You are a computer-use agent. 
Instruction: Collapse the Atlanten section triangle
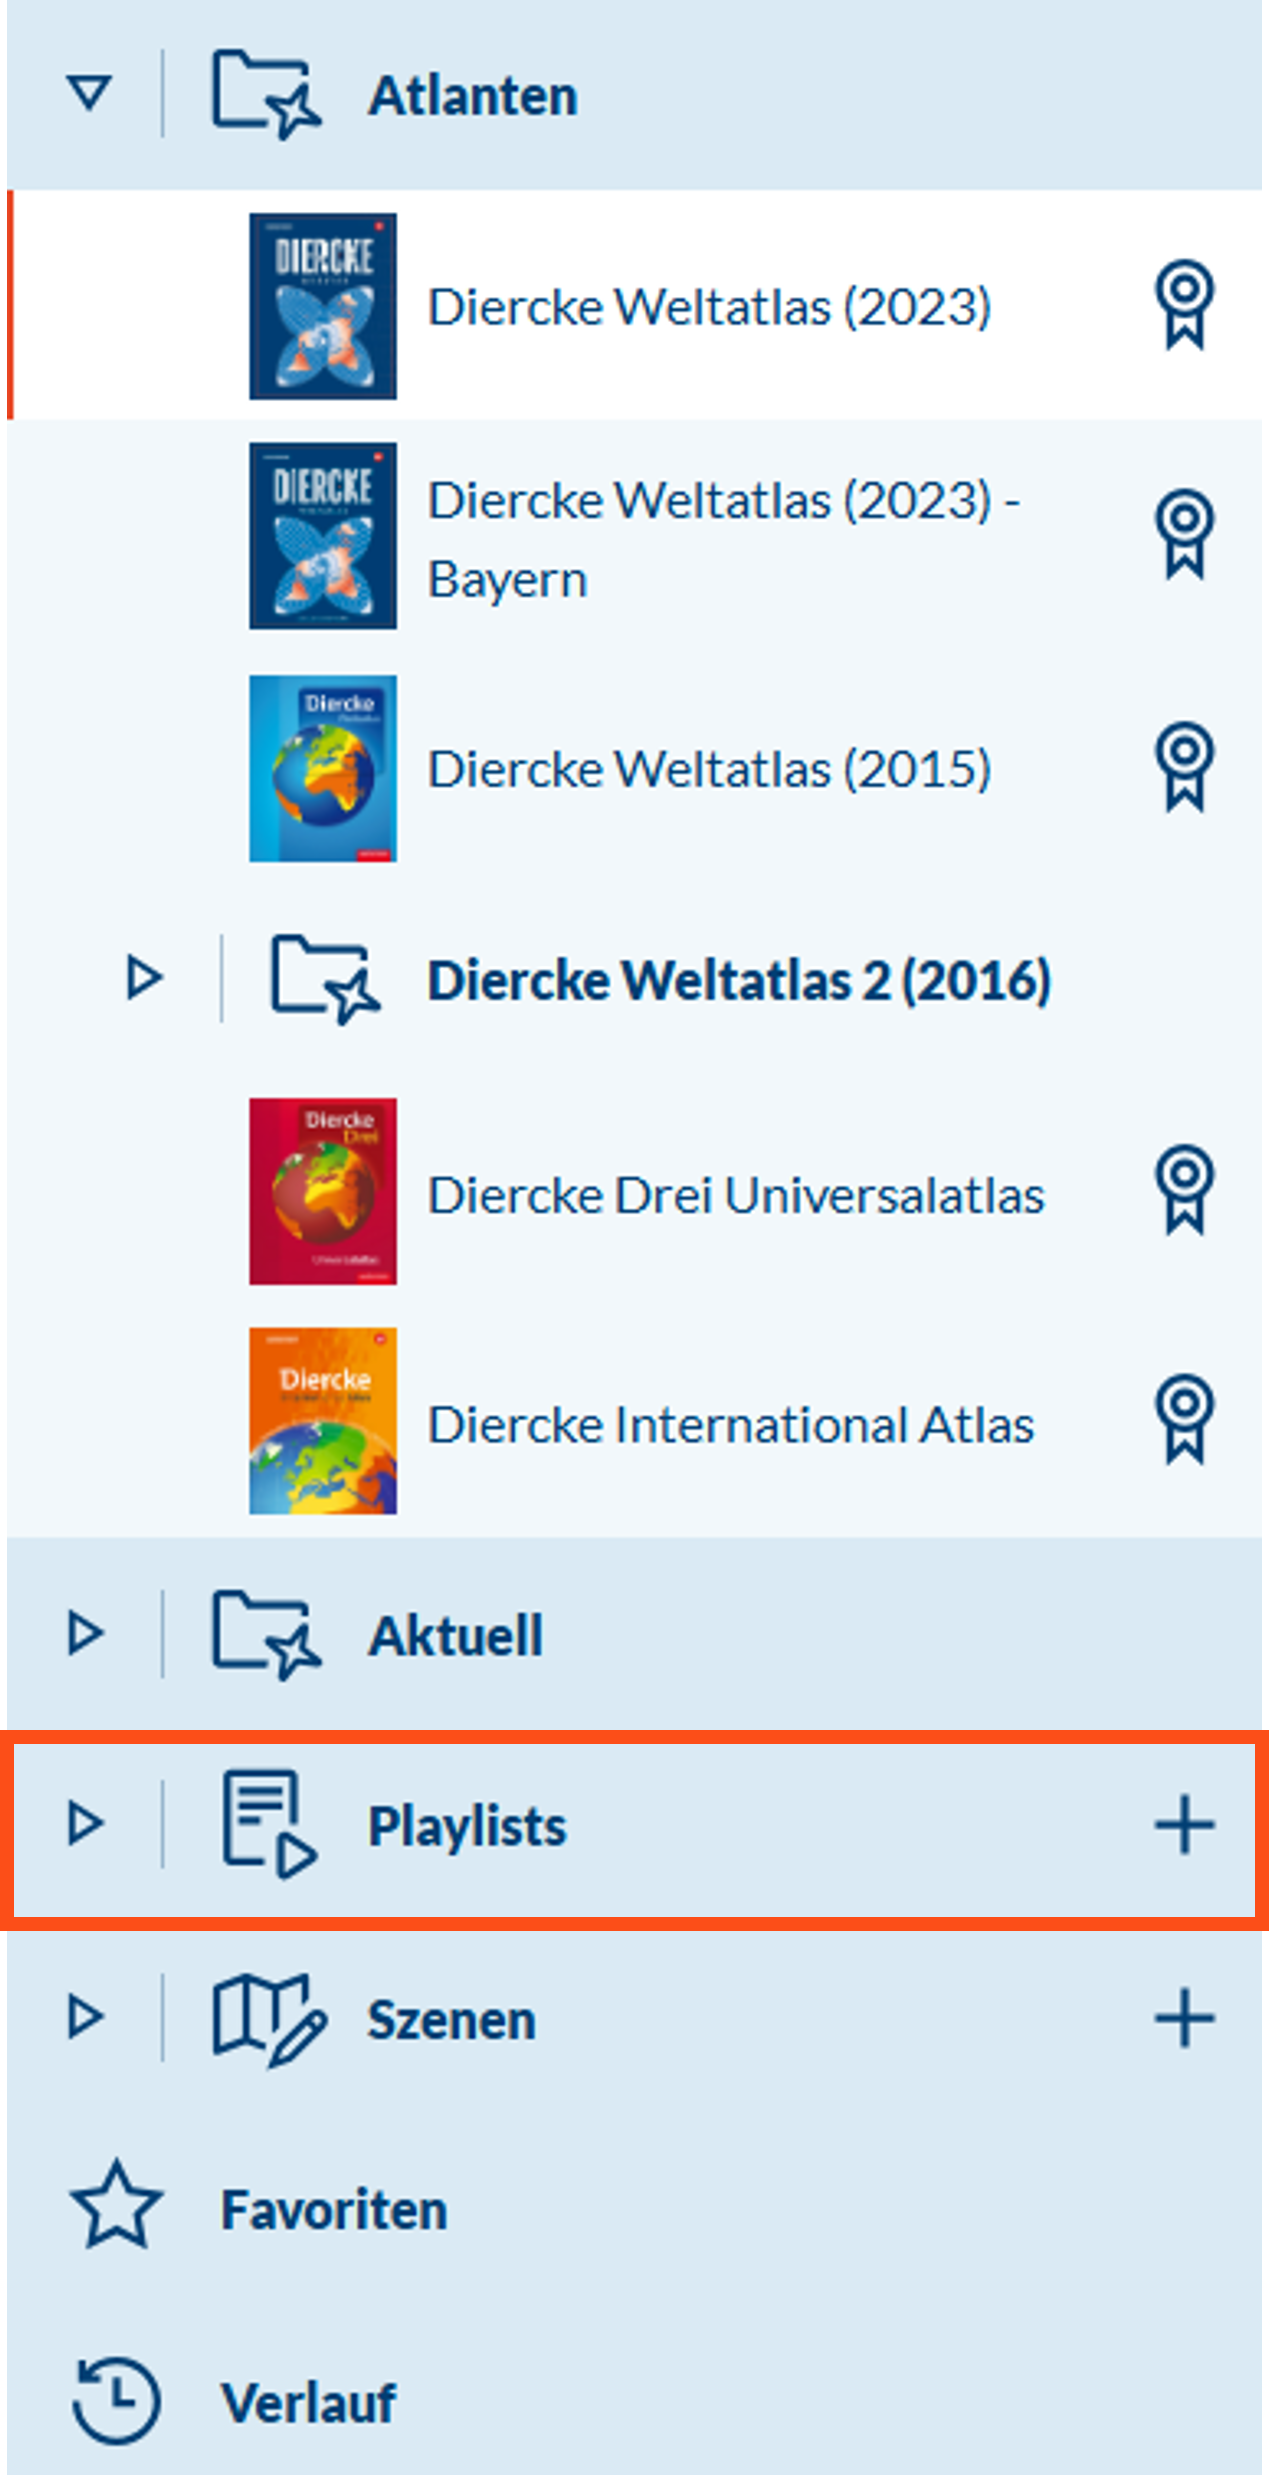tap(89, 94)
